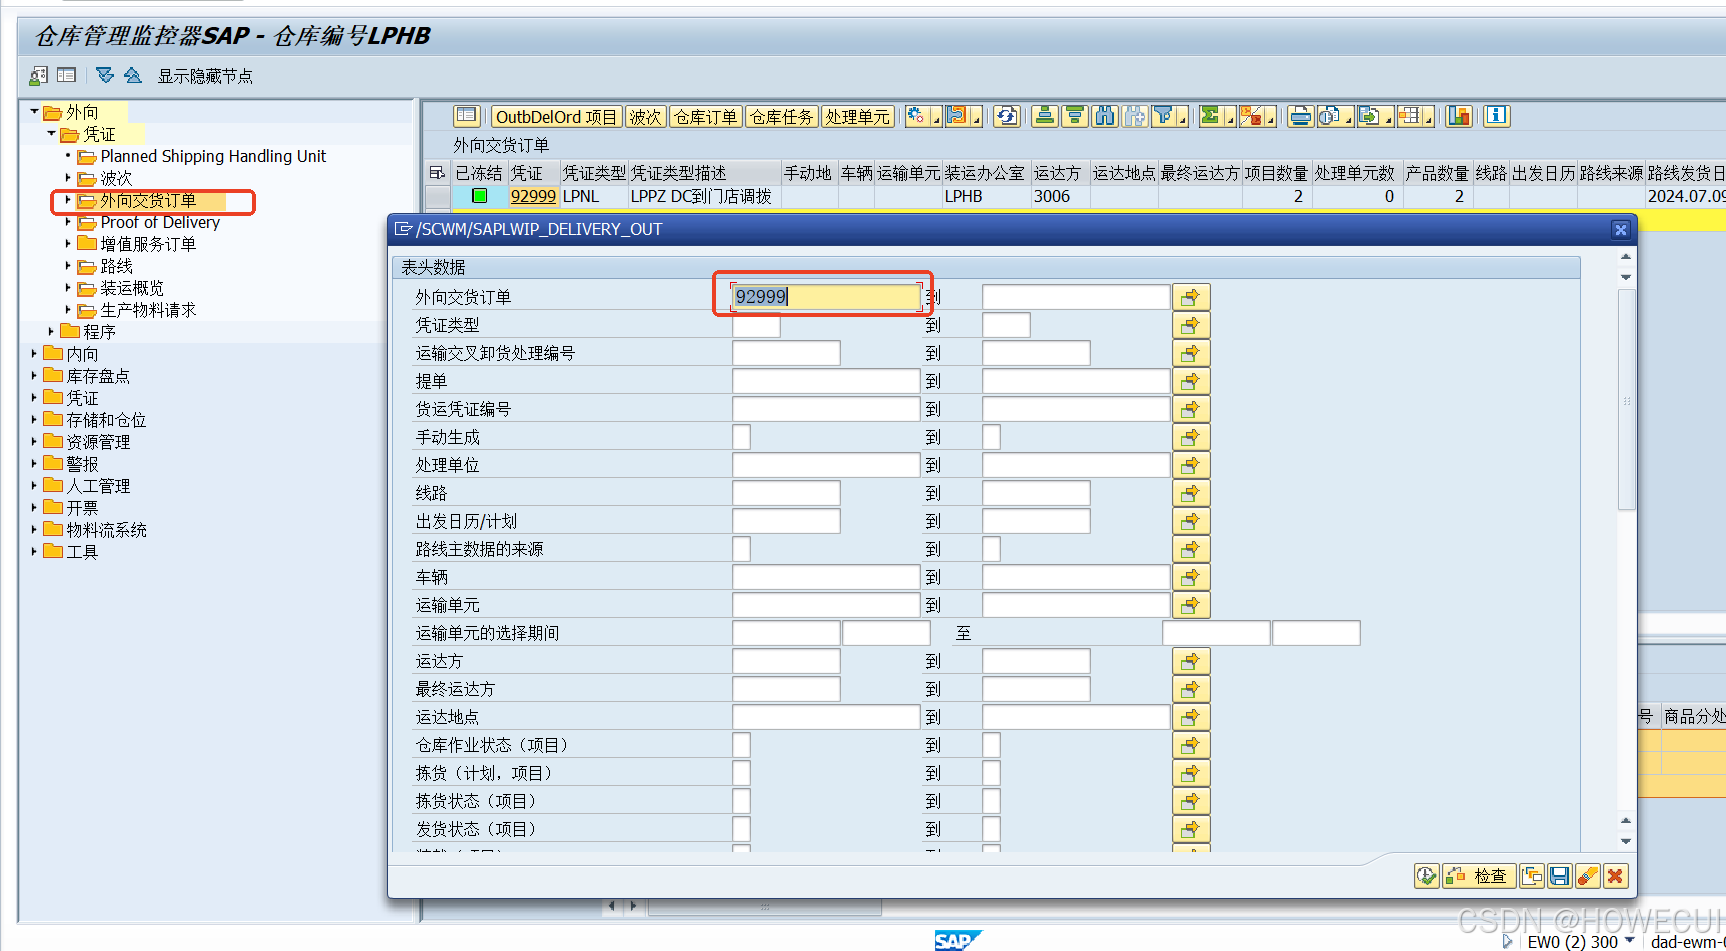Click the 处理单位 from input field

coord(826,465)
